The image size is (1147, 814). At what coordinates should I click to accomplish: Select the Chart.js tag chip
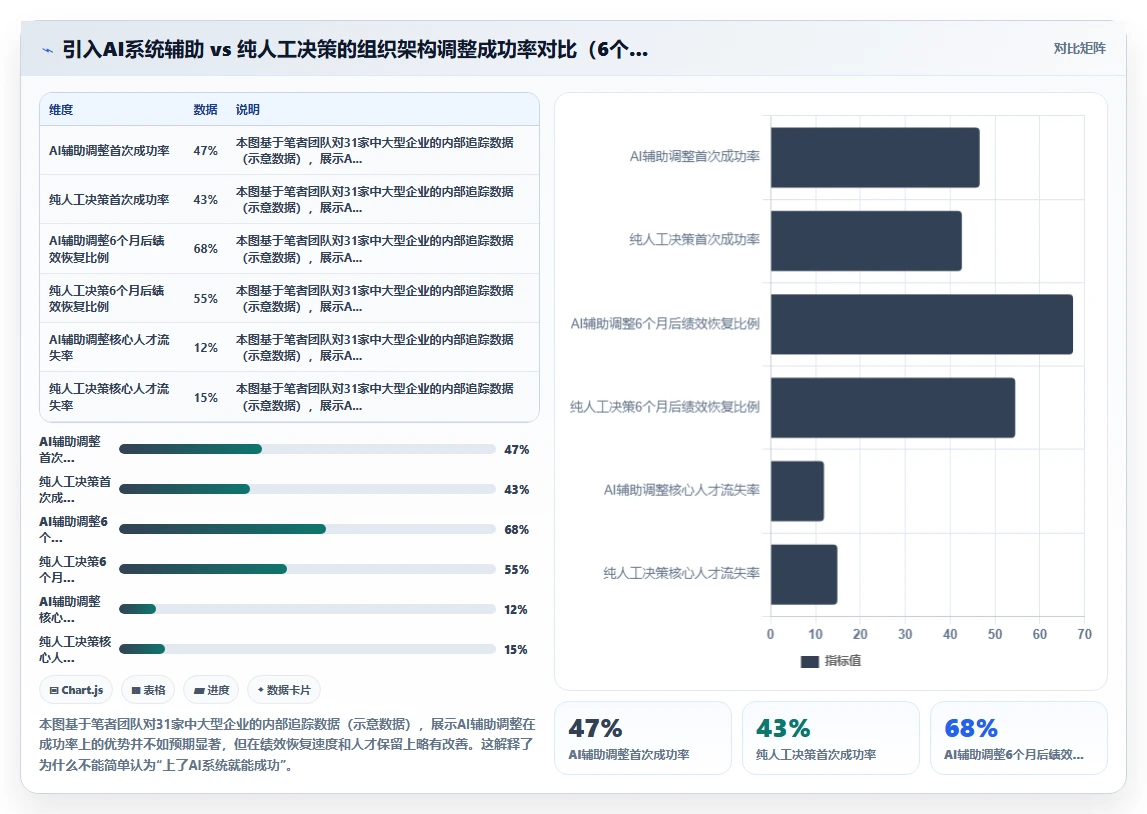pyautogui.click(x=76, y=690)
